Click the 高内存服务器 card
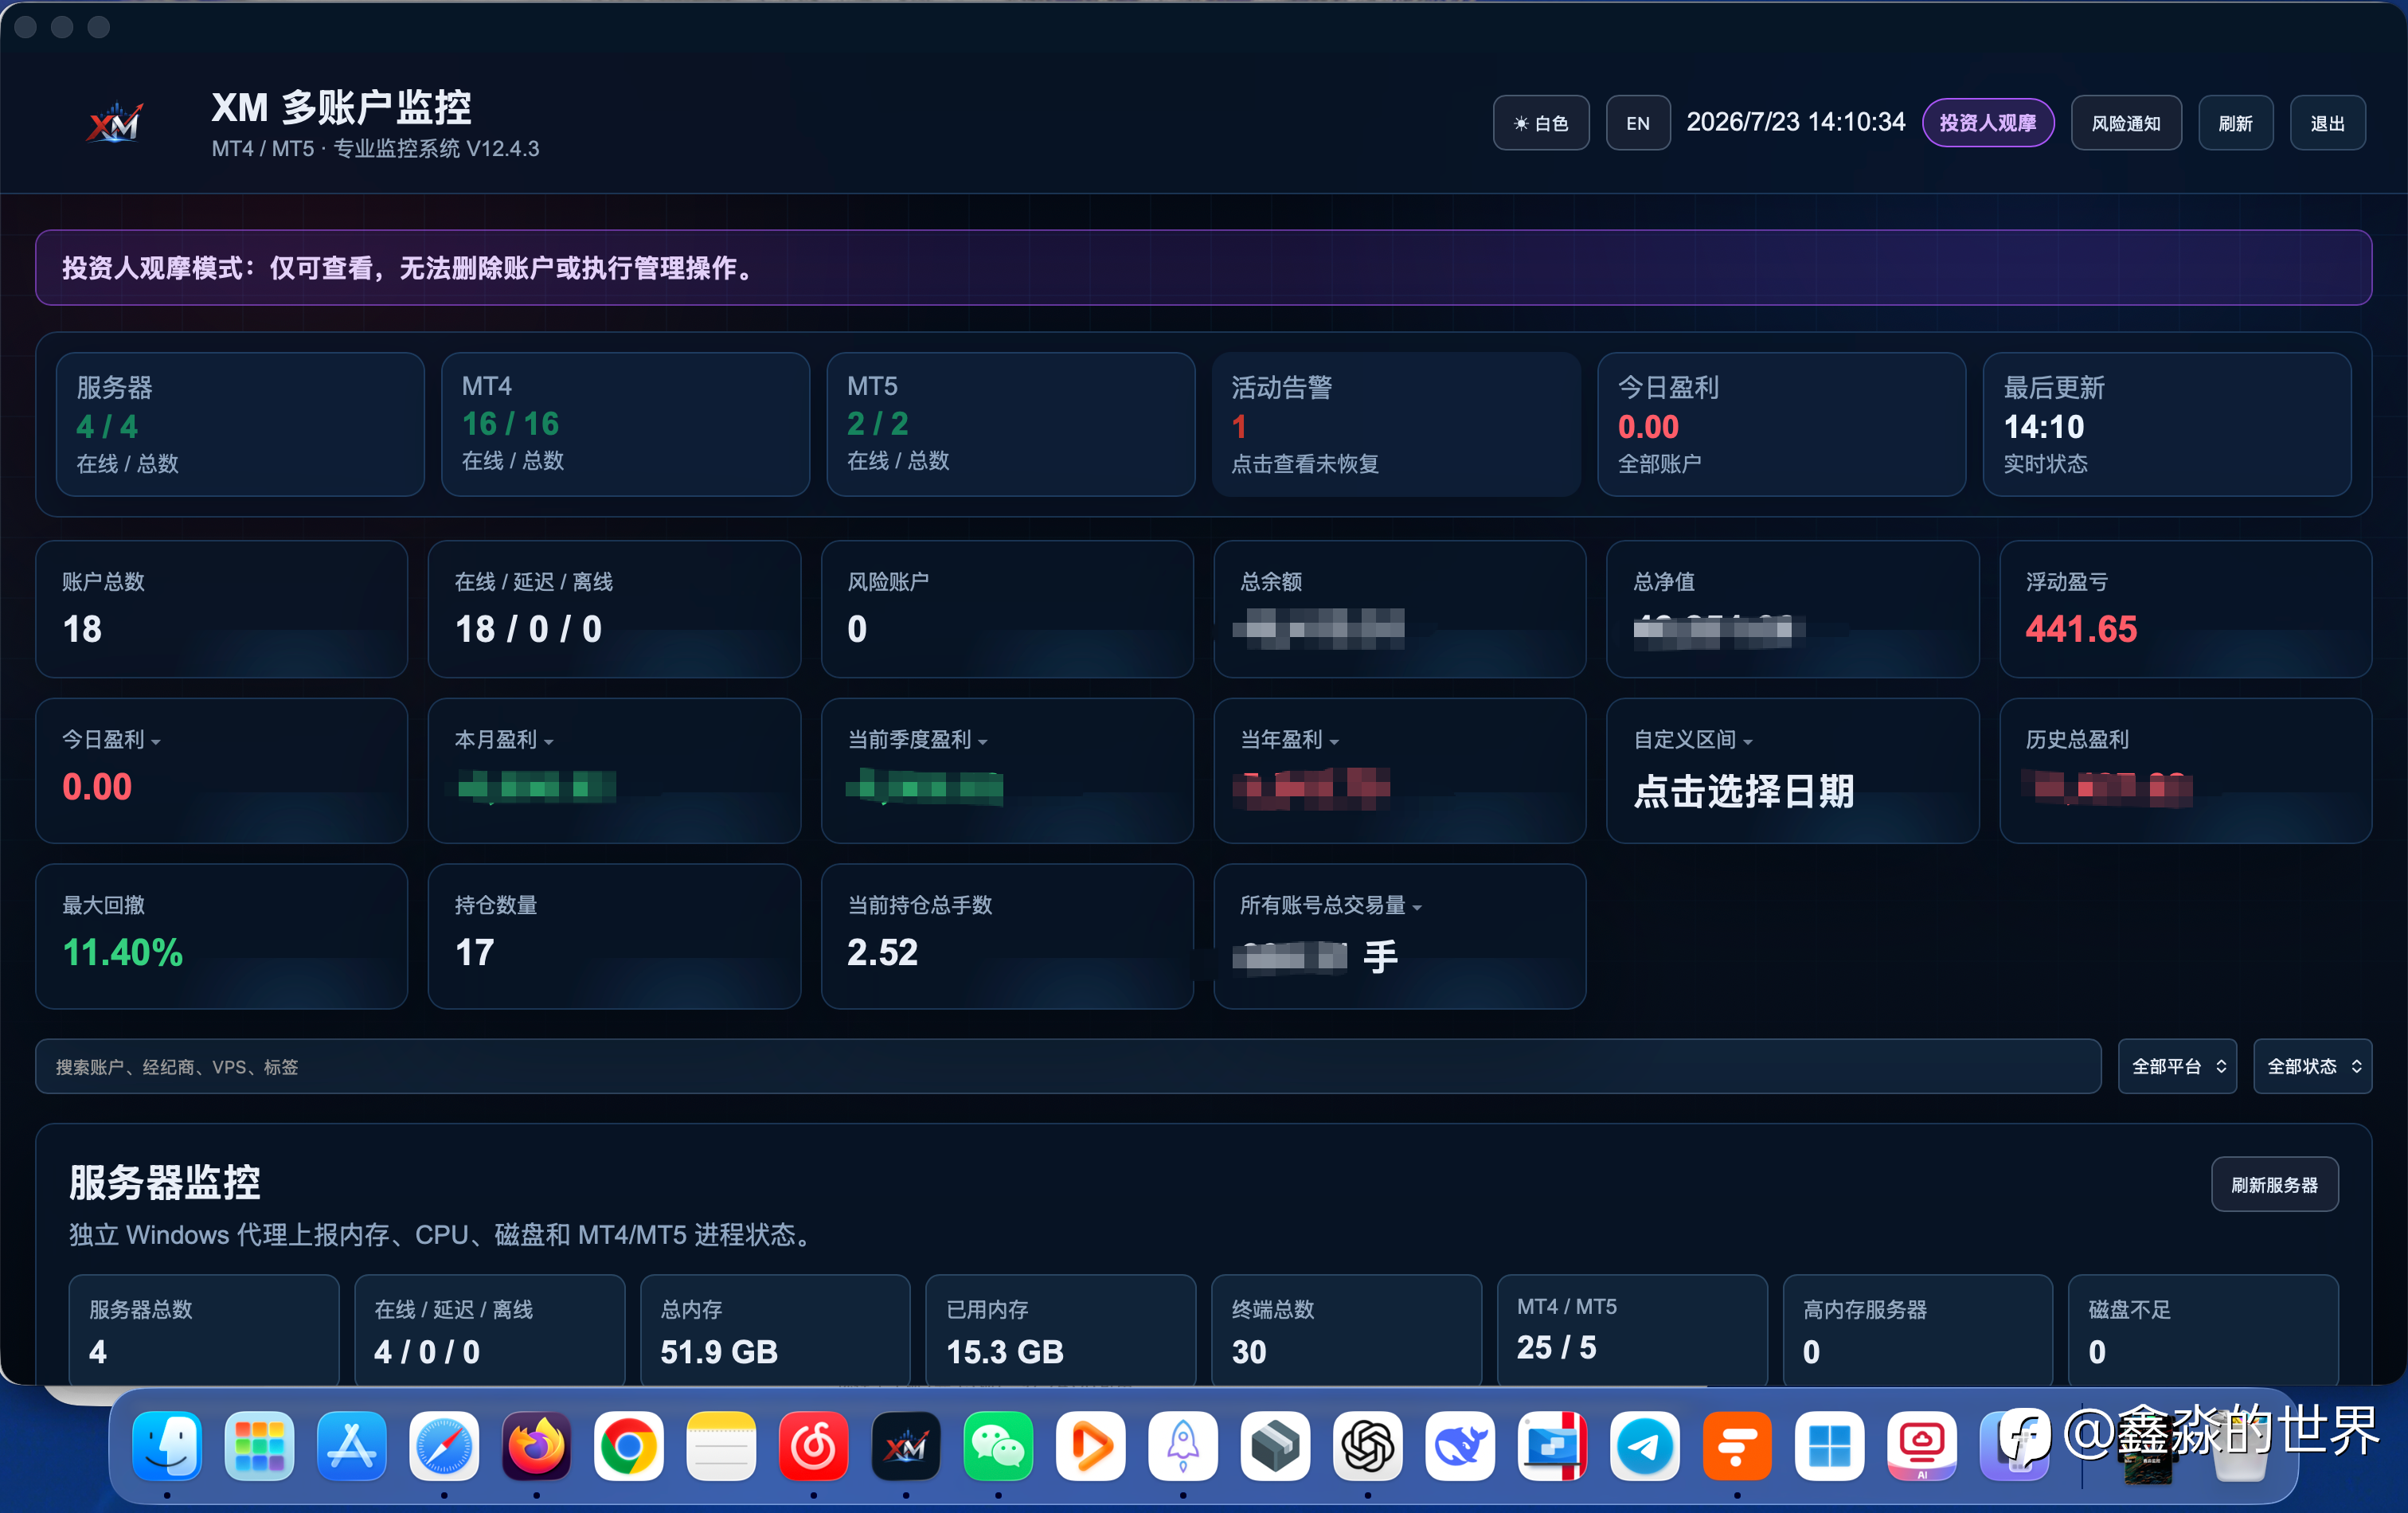The image size is (2408, 1513). click(1917, 1329)
